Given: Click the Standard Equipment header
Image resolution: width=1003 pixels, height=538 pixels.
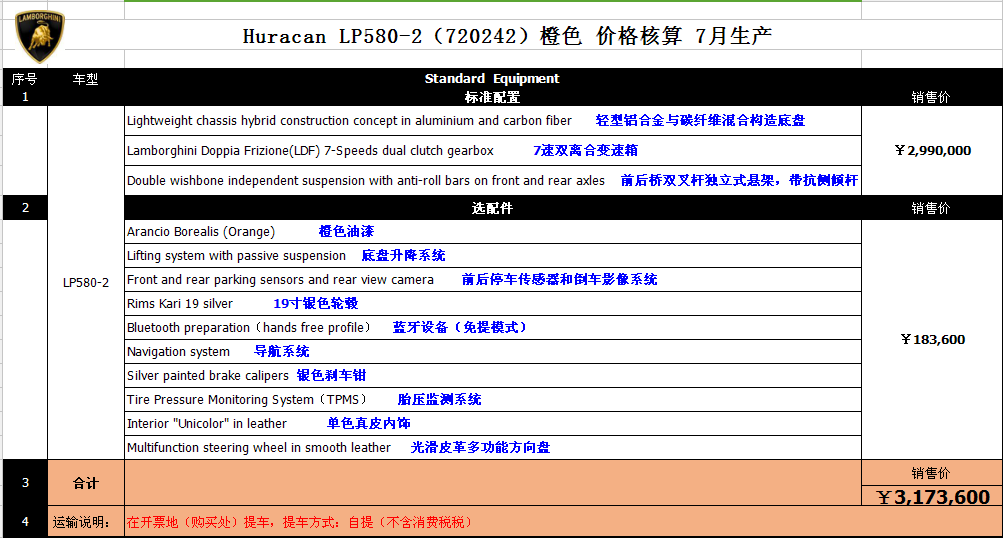Looking at the screenshot, I should [x=492, y=78].
